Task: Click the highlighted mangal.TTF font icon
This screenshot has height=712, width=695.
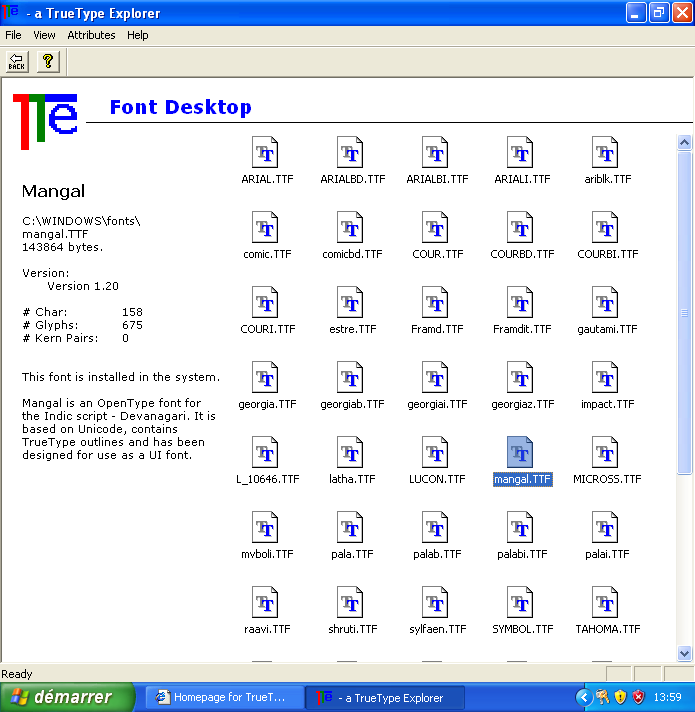Action: [521, 454]
